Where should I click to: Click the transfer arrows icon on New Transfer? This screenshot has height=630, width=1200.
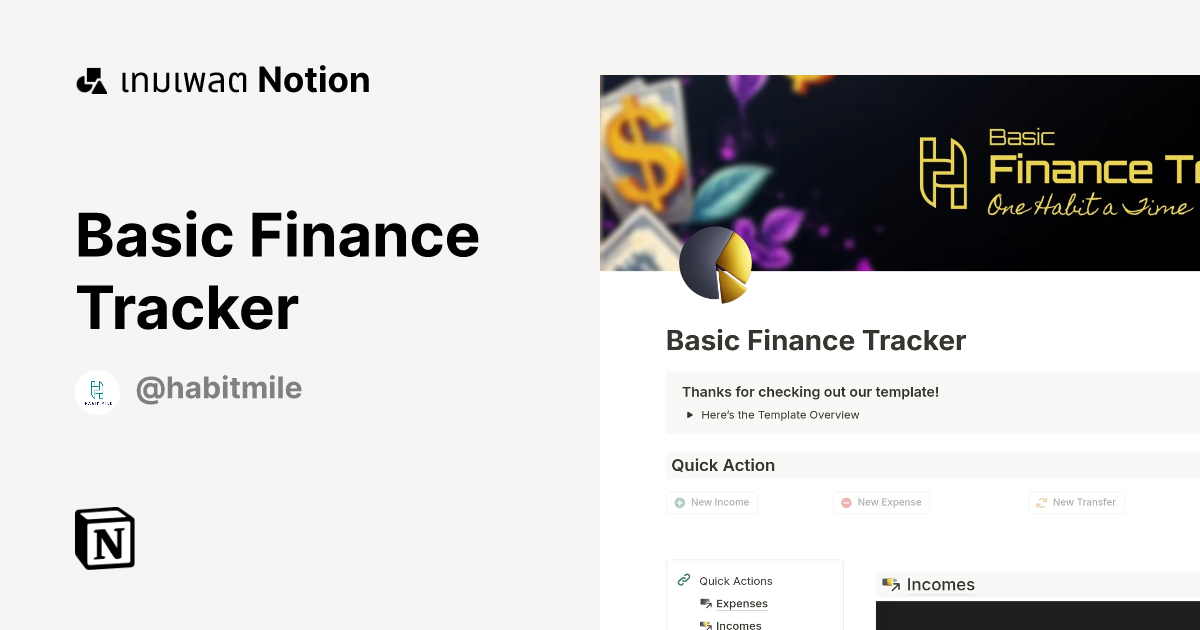point(1041,502)
